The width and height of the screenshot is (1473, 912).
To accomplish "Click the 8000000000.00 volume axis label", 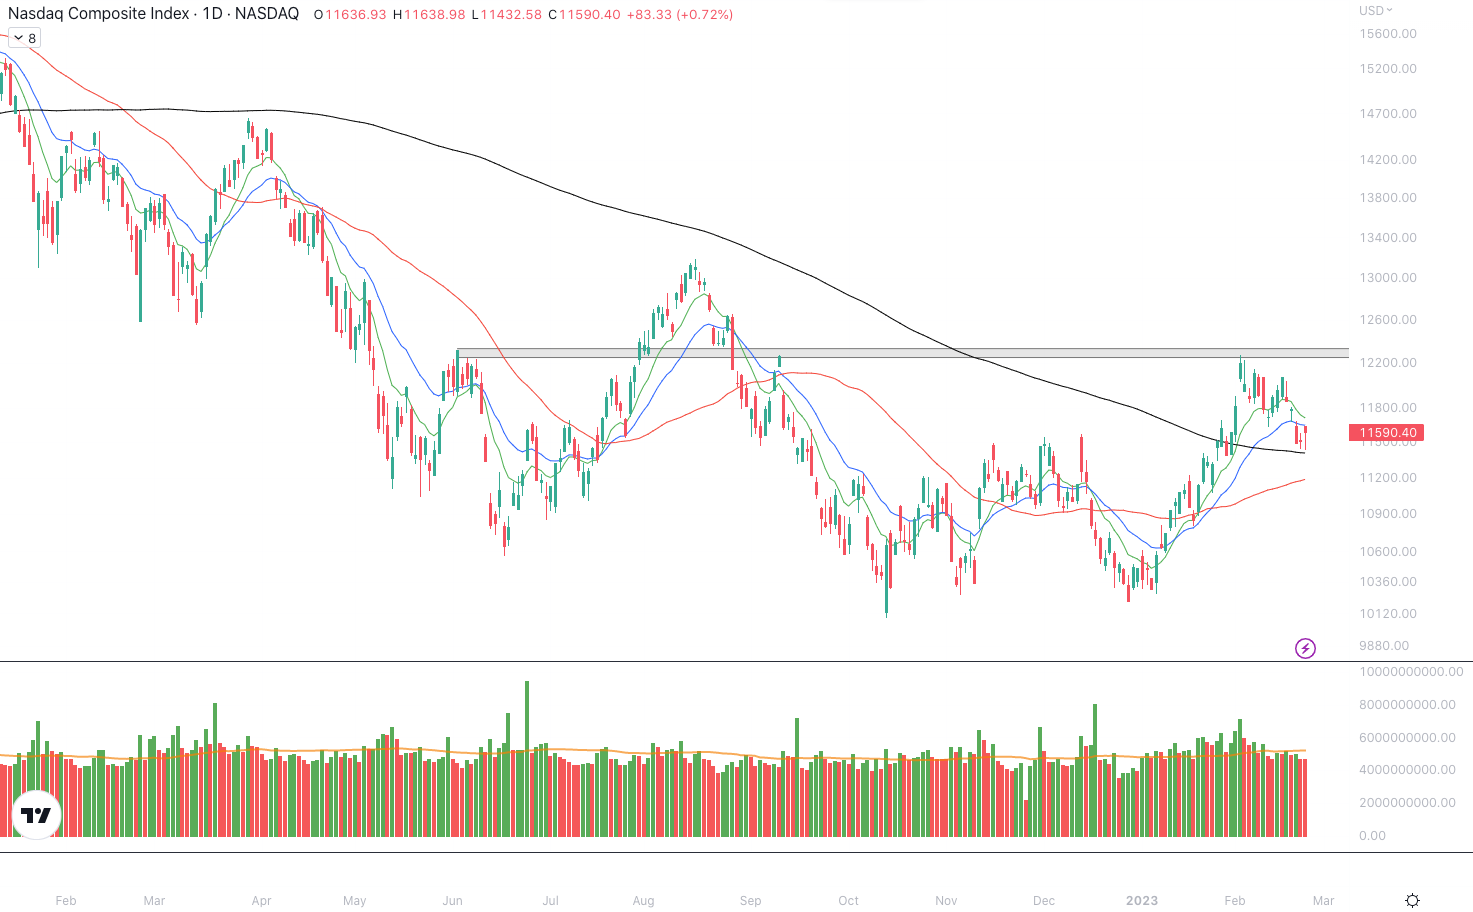I will [1407, 705].
